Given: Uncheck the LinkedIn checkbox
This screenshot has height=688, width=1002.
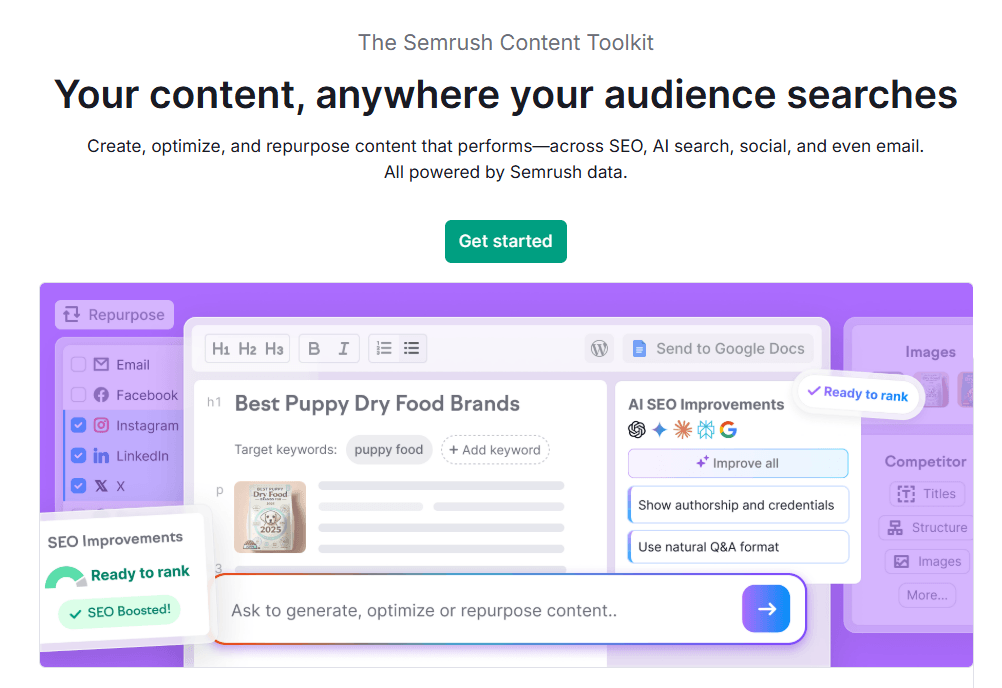Looking at the screenshot, I should point(79,455).
